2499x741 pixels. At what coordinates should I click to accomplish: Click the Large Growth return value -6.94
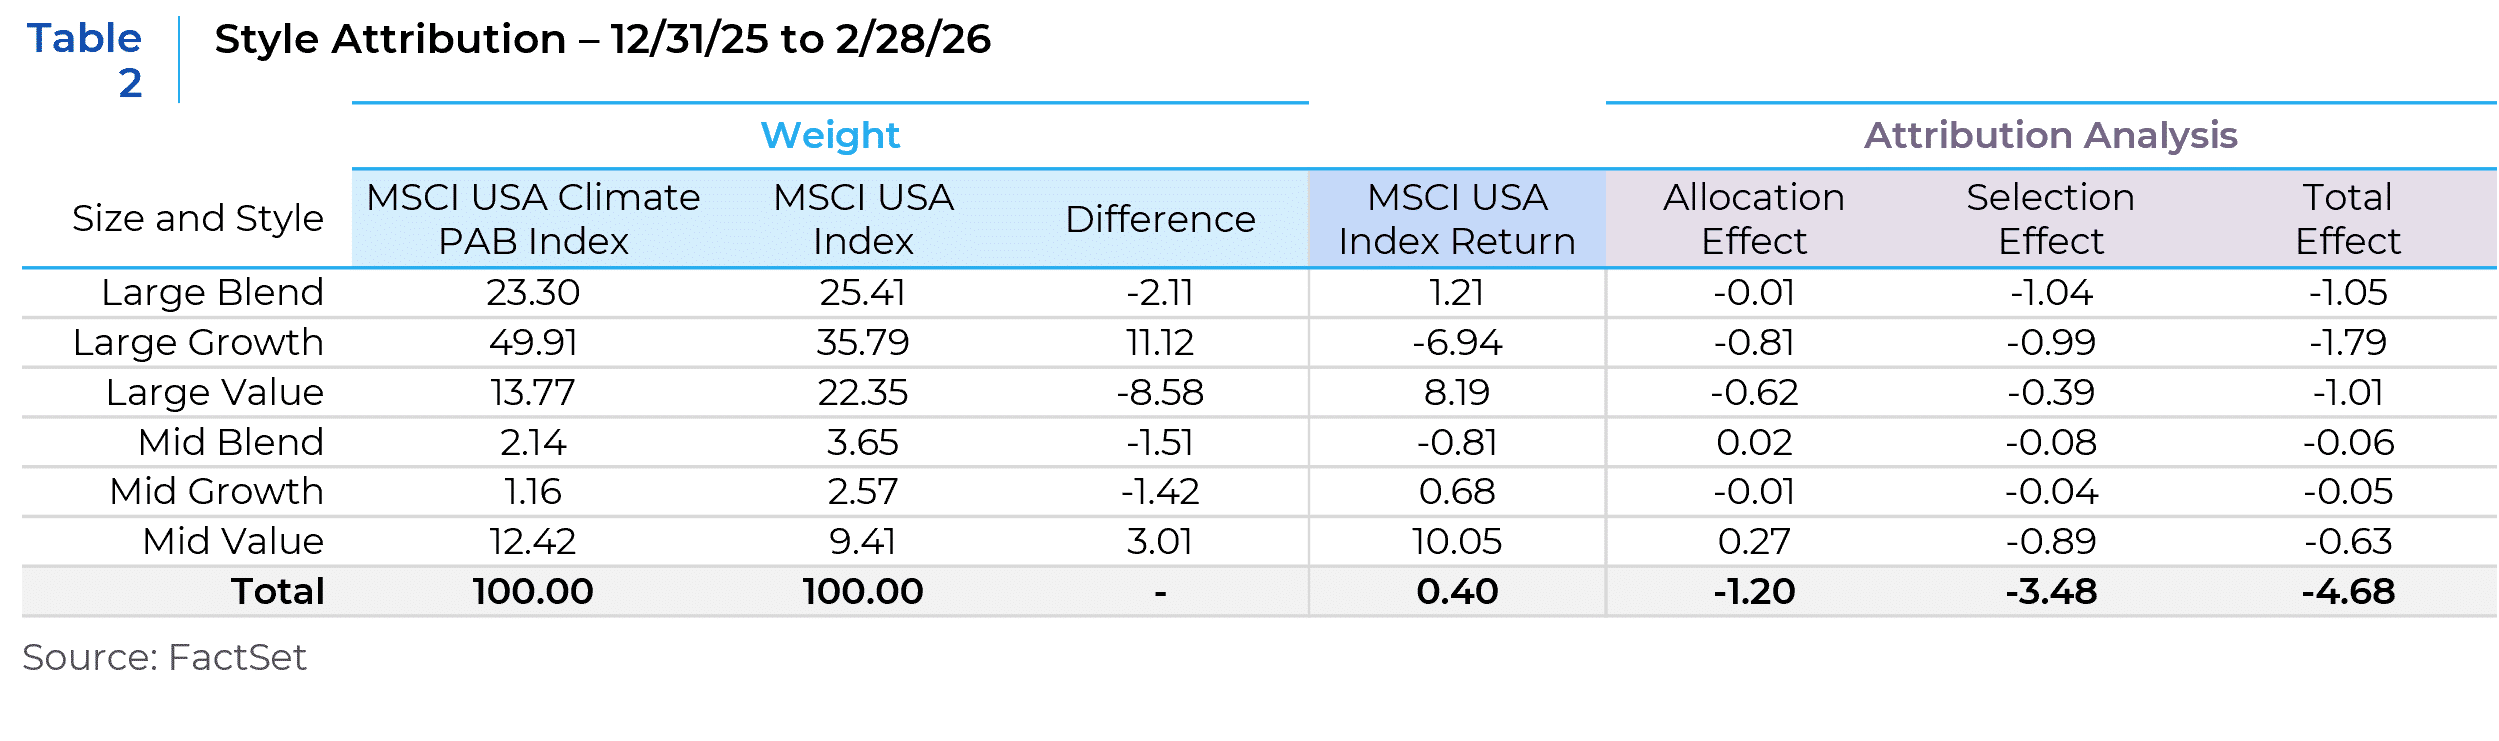pos(1457,343)
